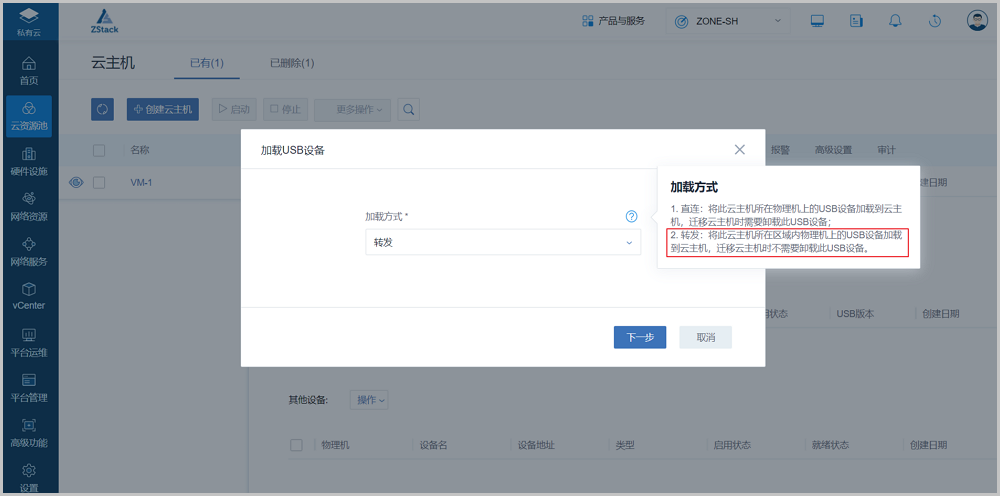Click the 下一步 button
The width and height of the screenshot is (1000, 496).
click(x=640, y=337)
